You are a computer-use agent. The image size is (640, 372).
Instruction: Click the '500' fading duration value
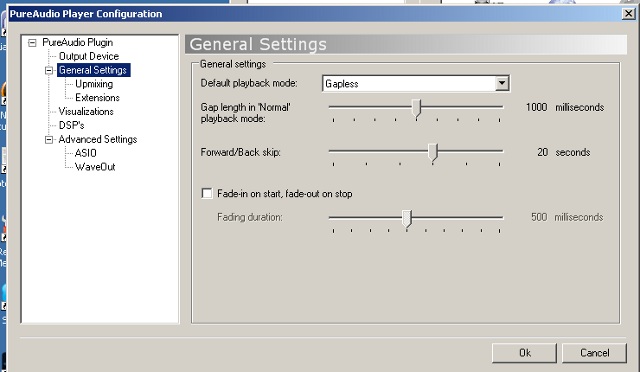click(x=539, y=217)
